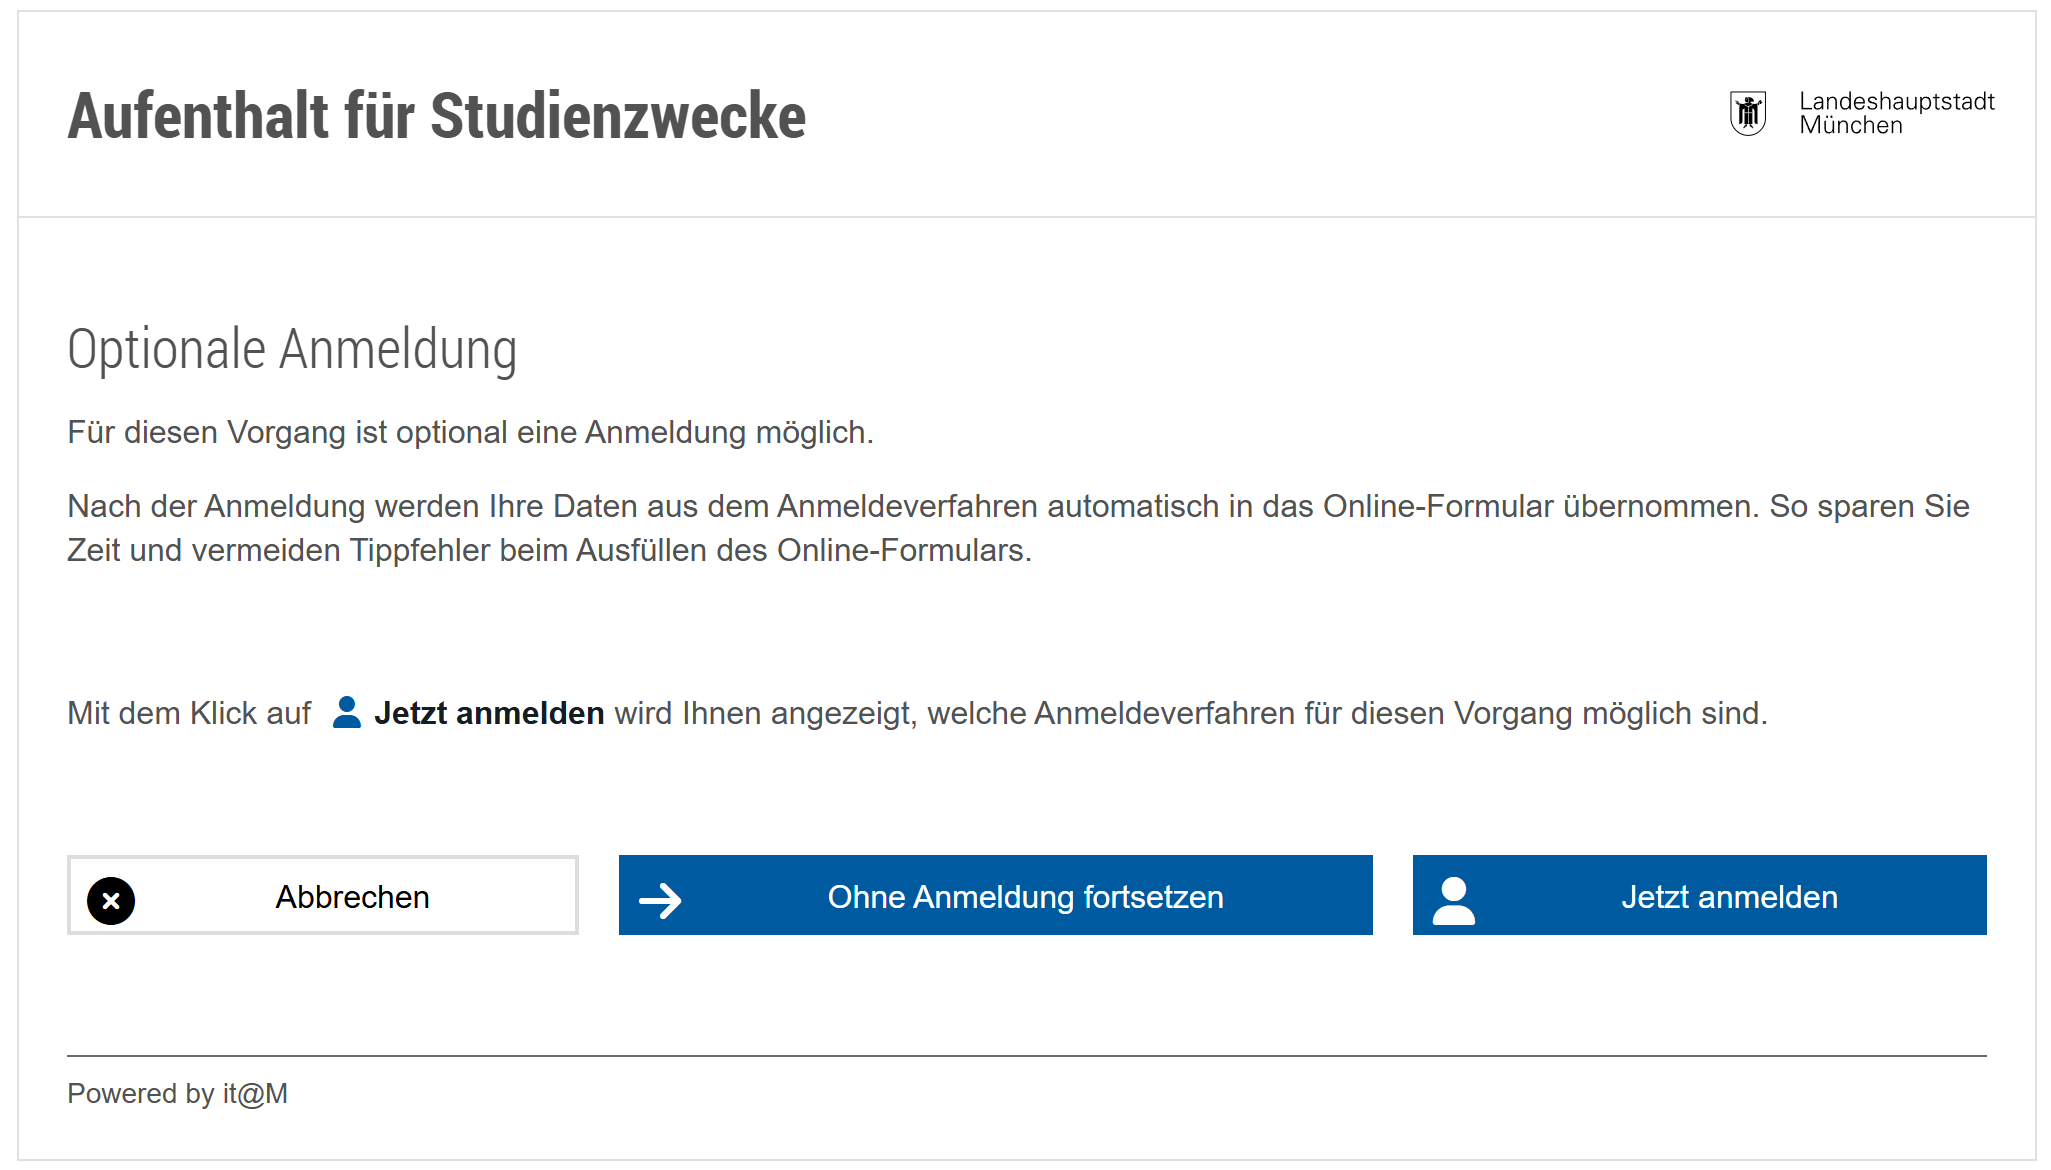
Task: Click the blue person icon in the text
Action: [346, 712]
